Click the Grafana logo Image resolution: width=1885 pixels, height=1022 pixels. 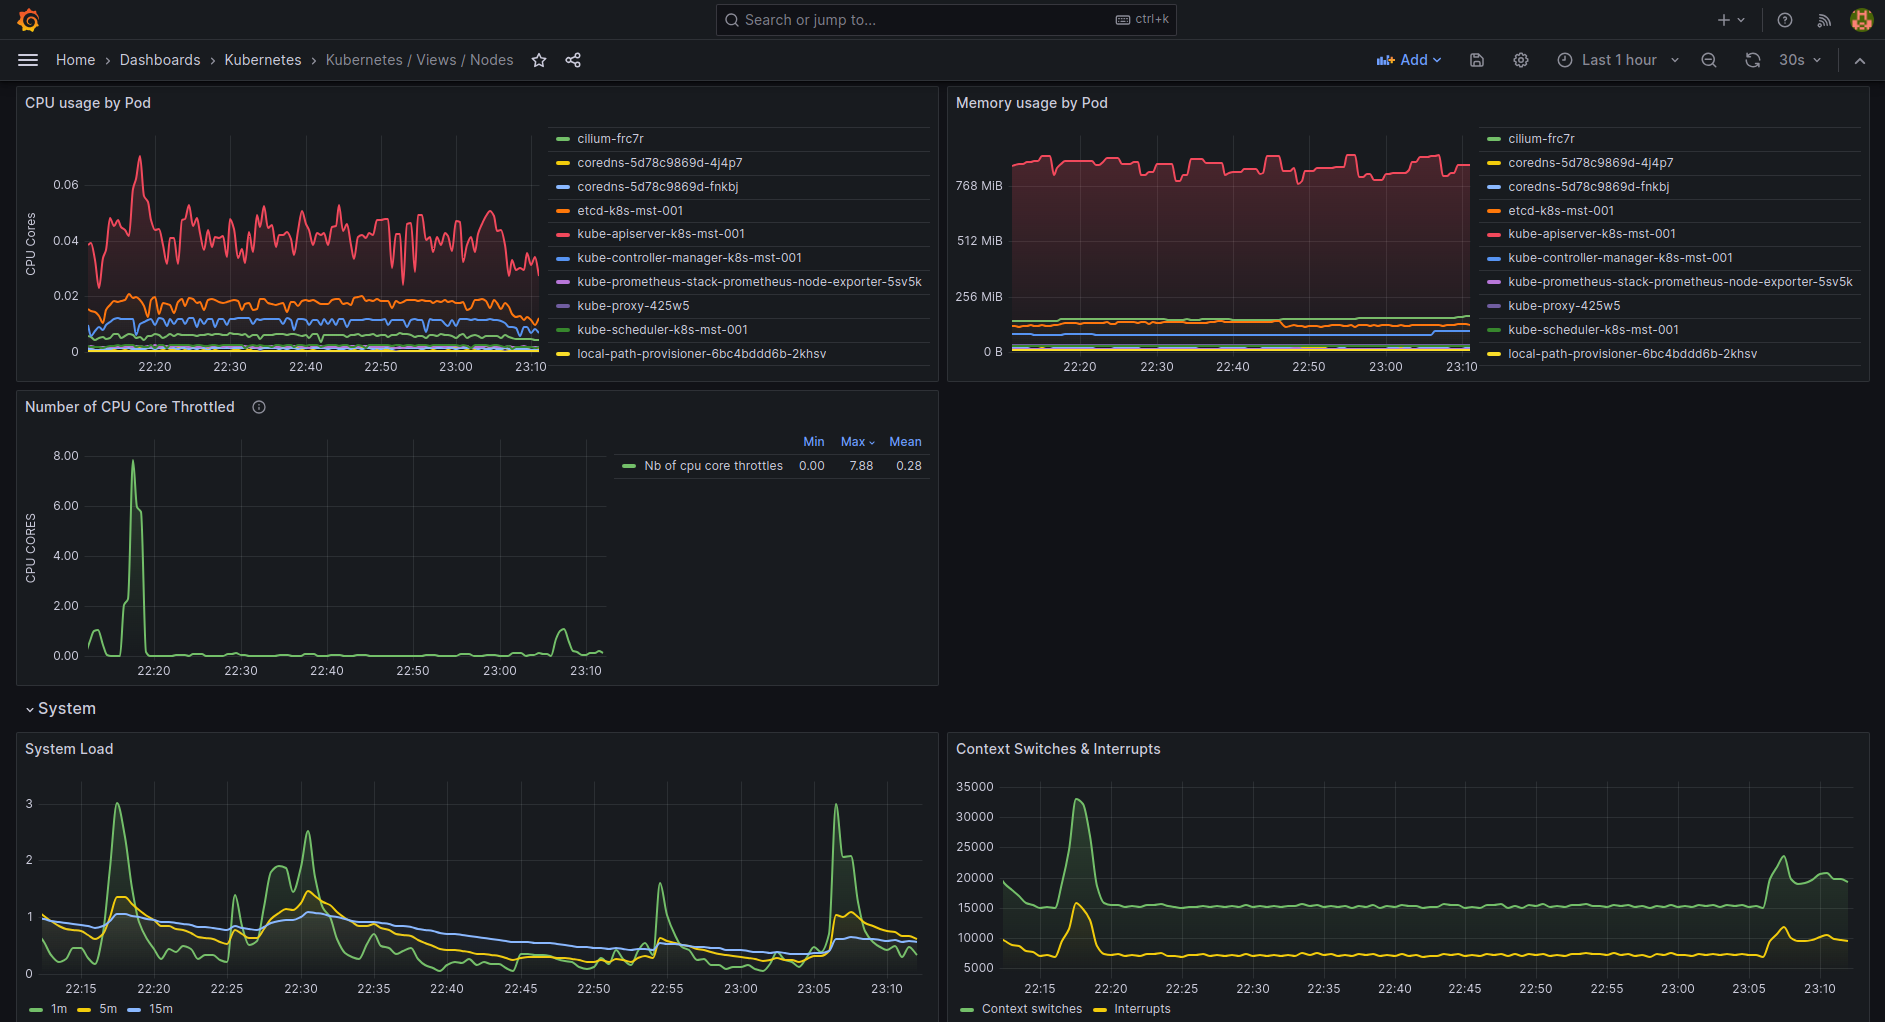tap(27, 19)
